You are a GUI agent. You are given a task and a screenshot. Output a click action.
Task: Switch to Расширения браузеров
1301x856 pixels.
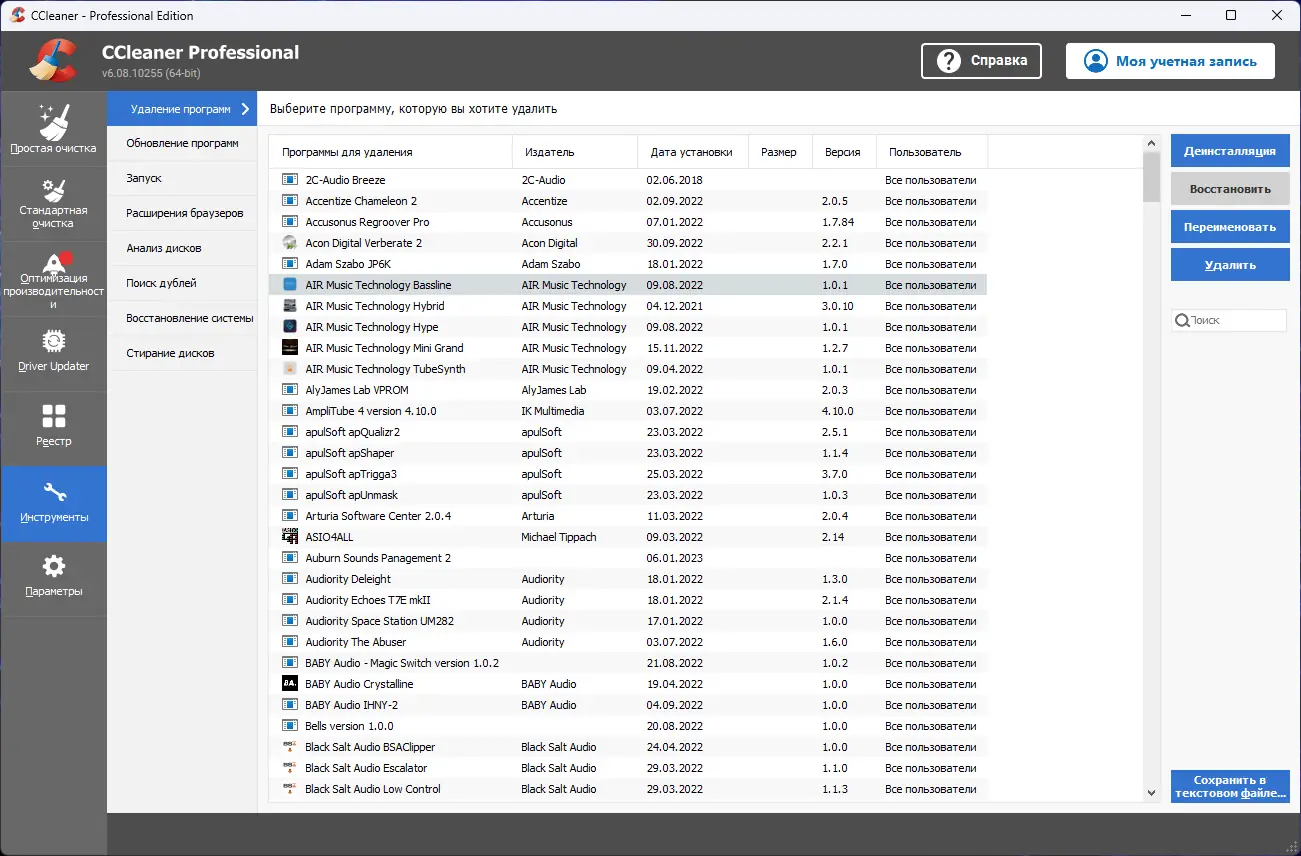pos(183,213)
